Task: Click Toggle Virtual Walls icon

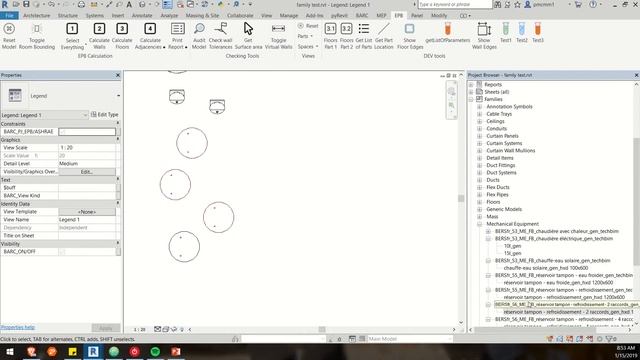Action: click(x=278, y=29)
